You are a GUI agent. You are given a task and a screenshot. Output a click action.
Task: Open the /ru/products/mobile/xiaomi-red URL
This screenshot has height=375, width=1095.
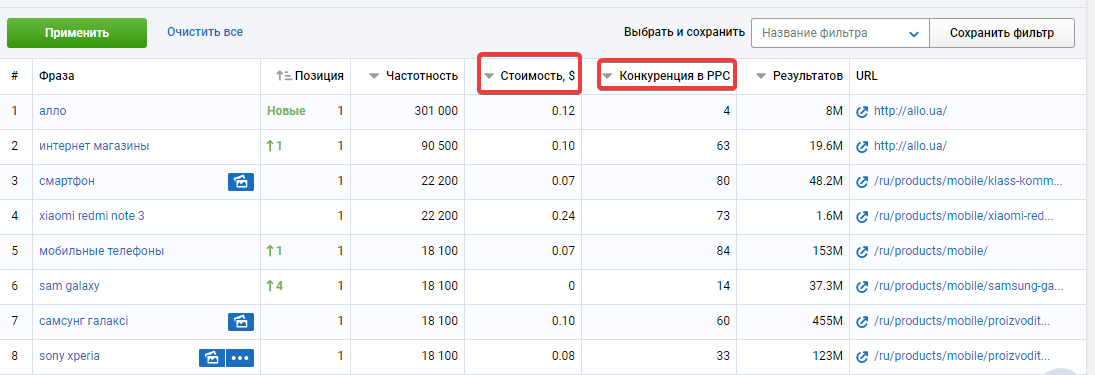[x=964, y=216]
